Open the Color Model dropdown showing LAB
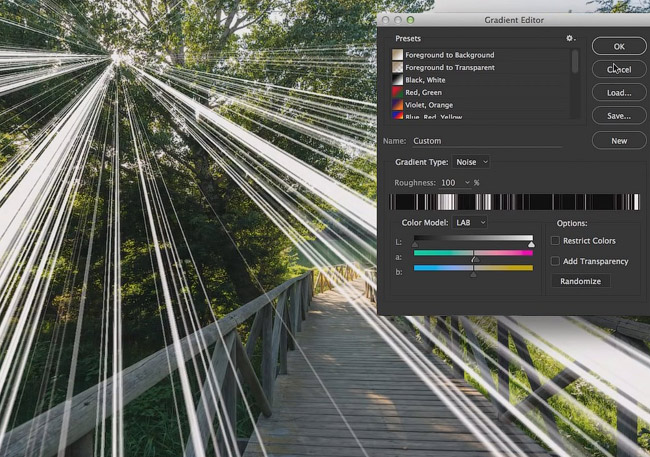The width and height of the screenshot is (650, 457). click(x=470, y=223)
